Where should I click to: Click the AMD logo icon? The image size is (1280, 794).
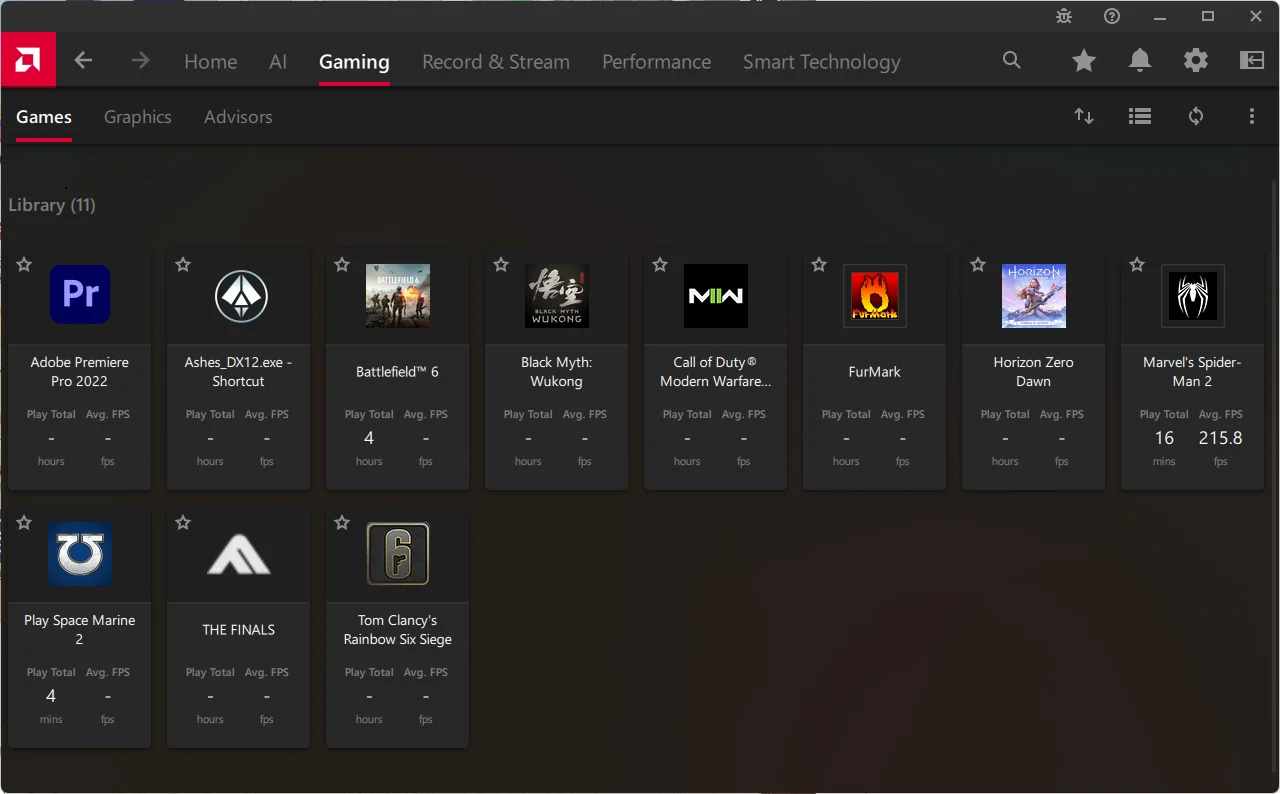[28, 60]
